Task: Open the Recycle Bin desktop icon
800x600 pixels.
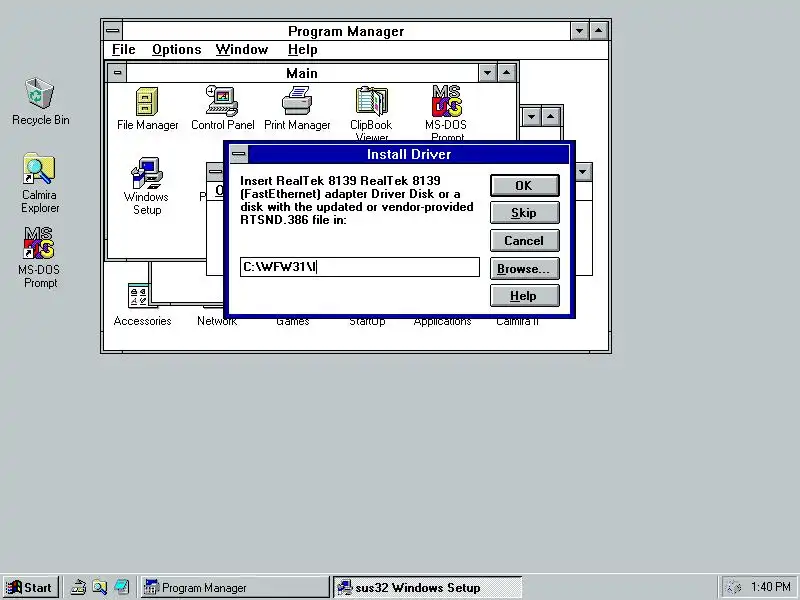Action: pos(40,101)
